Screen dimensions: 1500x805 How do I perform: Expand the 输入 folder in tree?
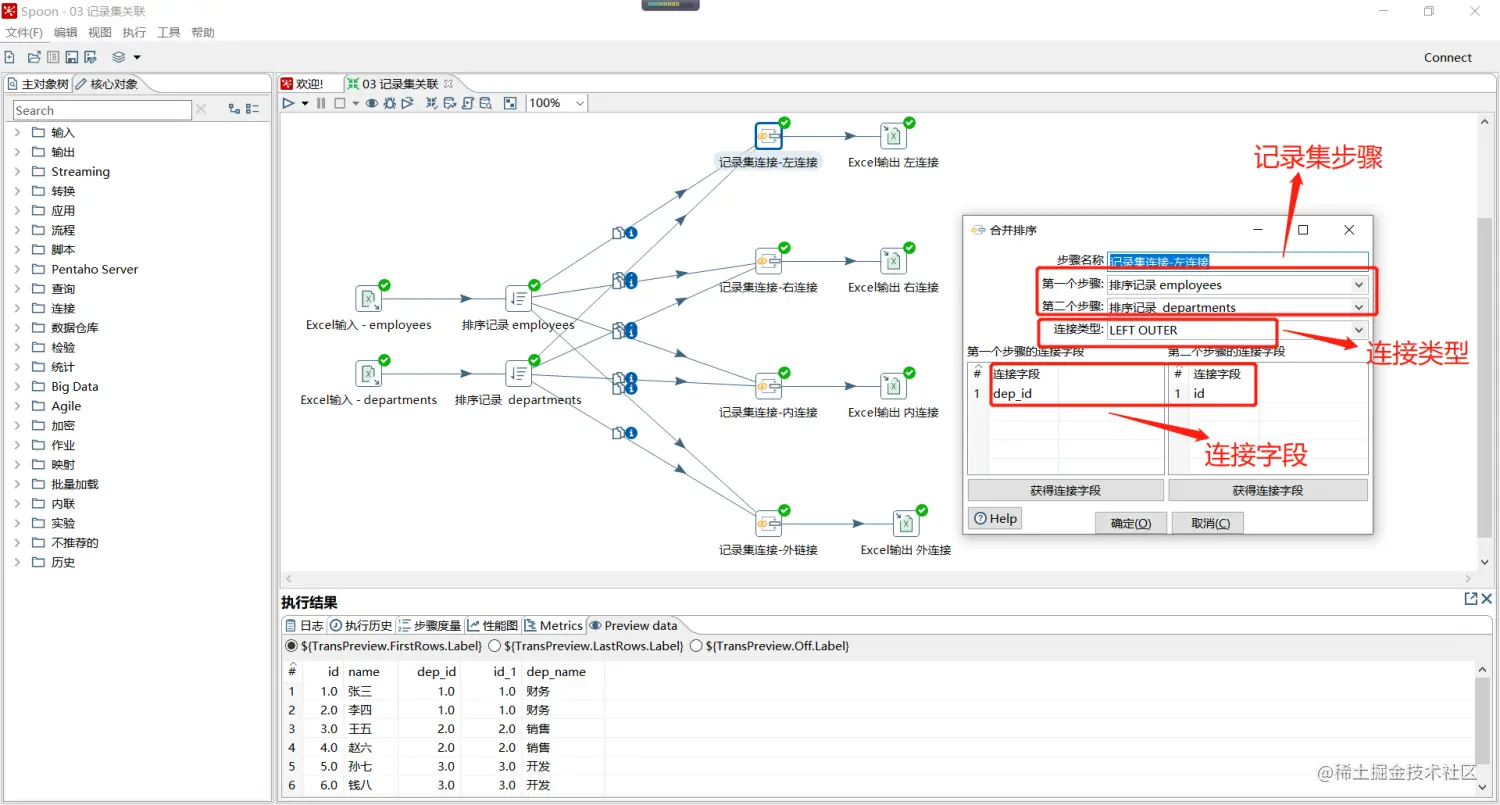[x=17, y=132]
